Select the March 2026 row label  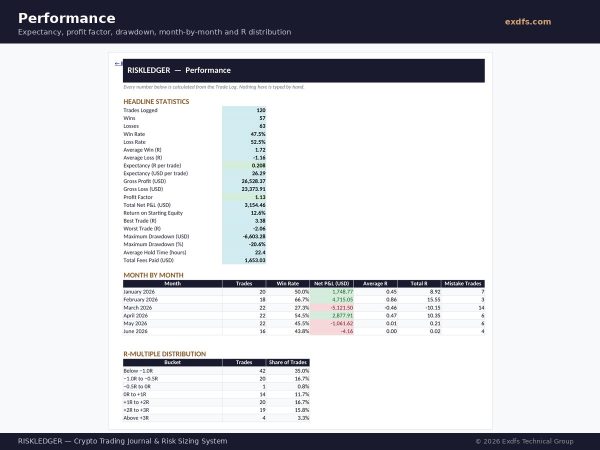[x=138, y=308]
